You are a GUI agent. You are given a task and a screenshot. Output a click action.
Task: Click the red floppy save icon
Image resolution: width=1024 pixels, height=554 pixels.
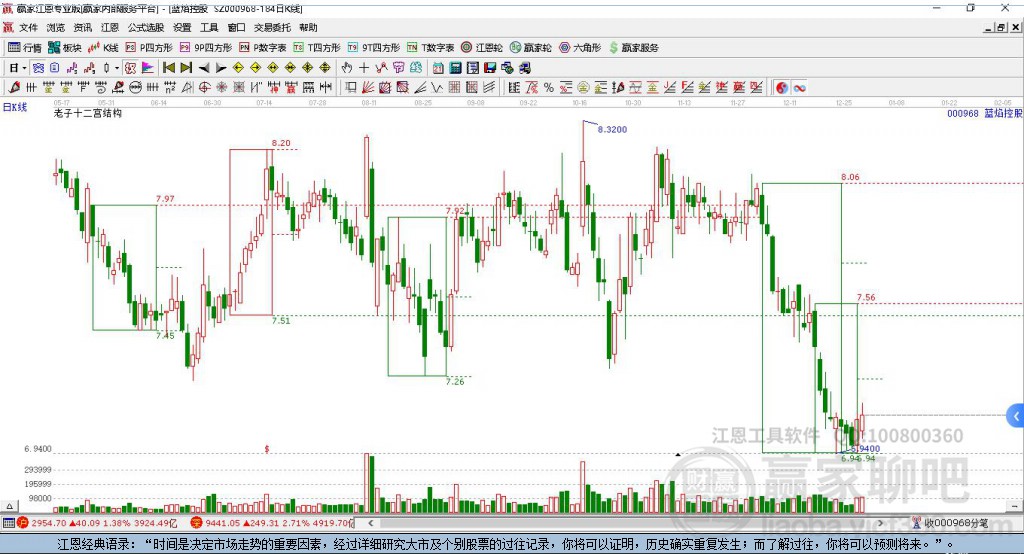click(490, 67)
